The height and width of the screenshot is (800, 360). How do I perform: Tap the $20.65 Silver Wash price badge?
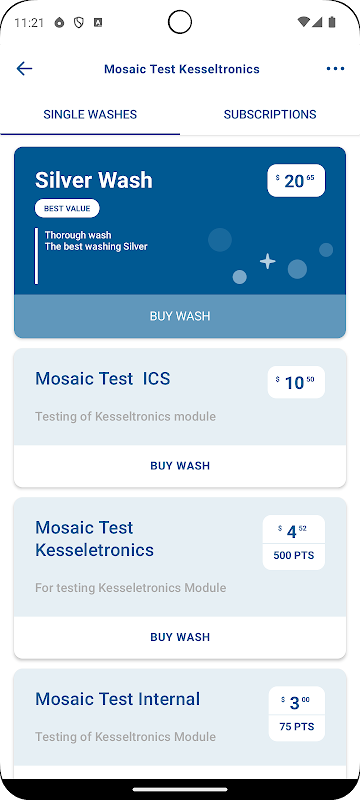tap(296, 180)
